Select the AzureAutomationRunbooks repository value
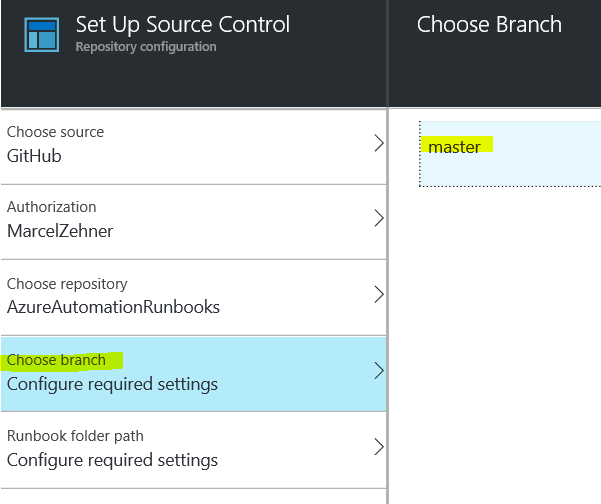 point(113,307)
